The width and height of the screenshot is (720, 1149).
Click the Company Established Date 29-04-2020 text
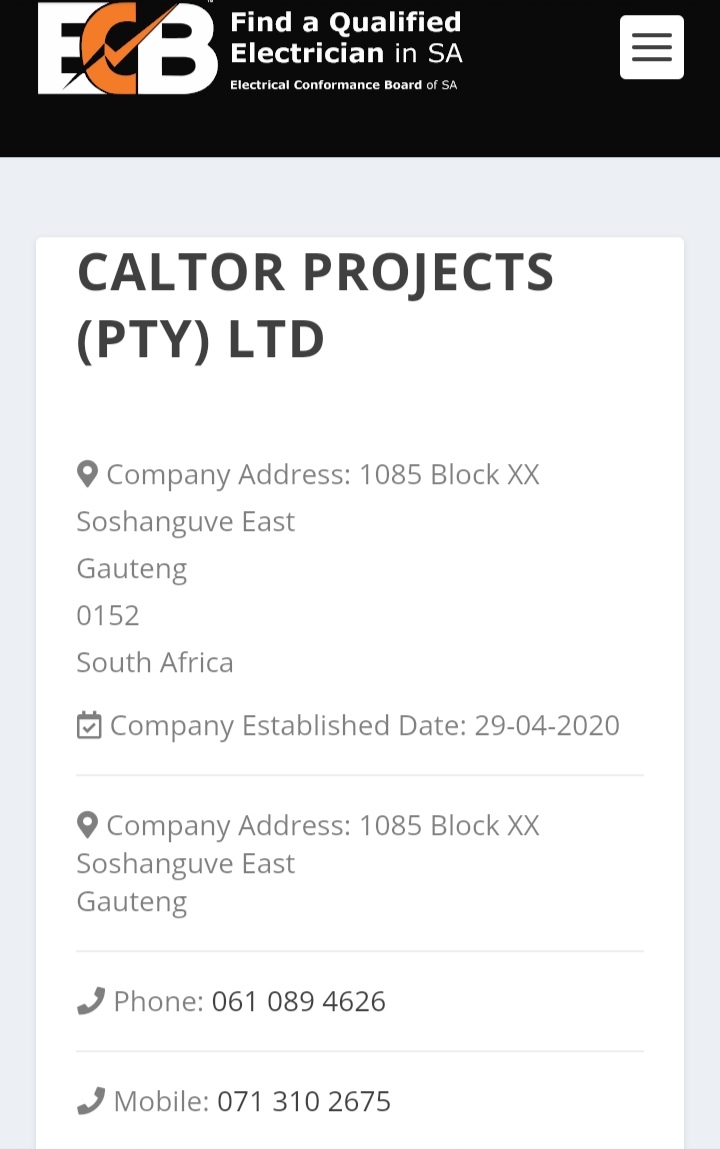[364, 725]
